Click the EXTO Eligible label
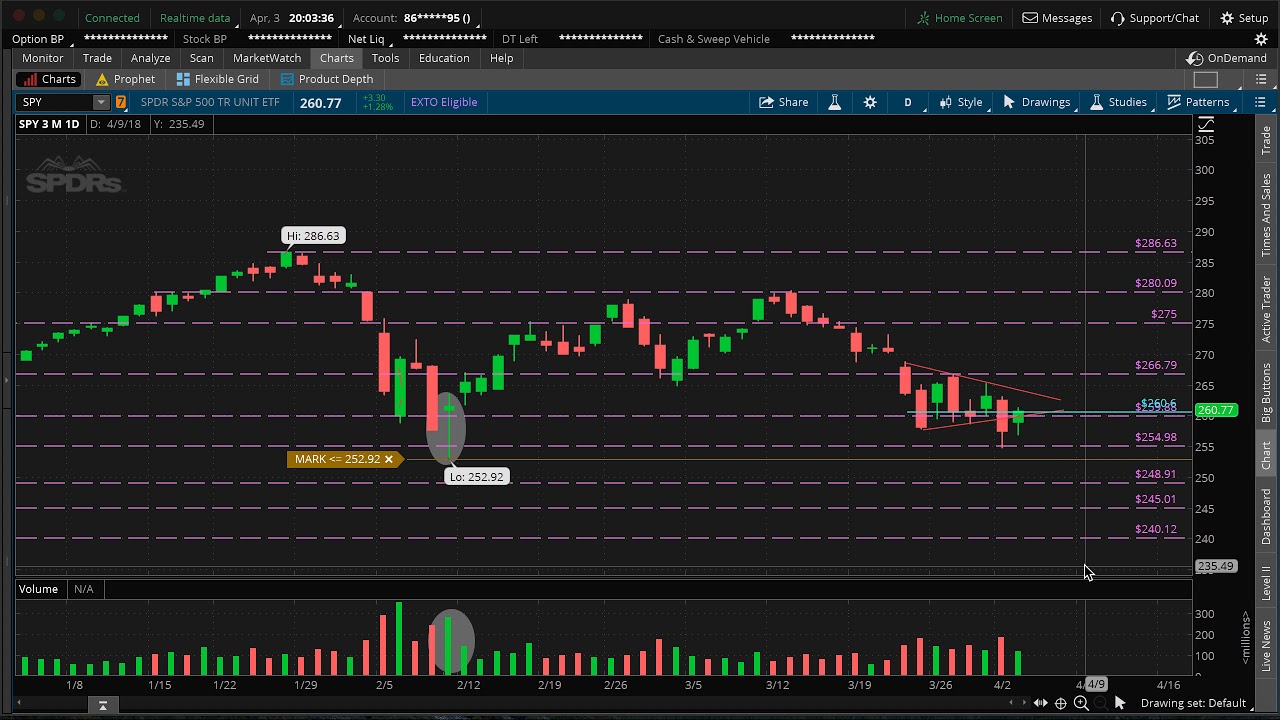 tap(444, 102)
